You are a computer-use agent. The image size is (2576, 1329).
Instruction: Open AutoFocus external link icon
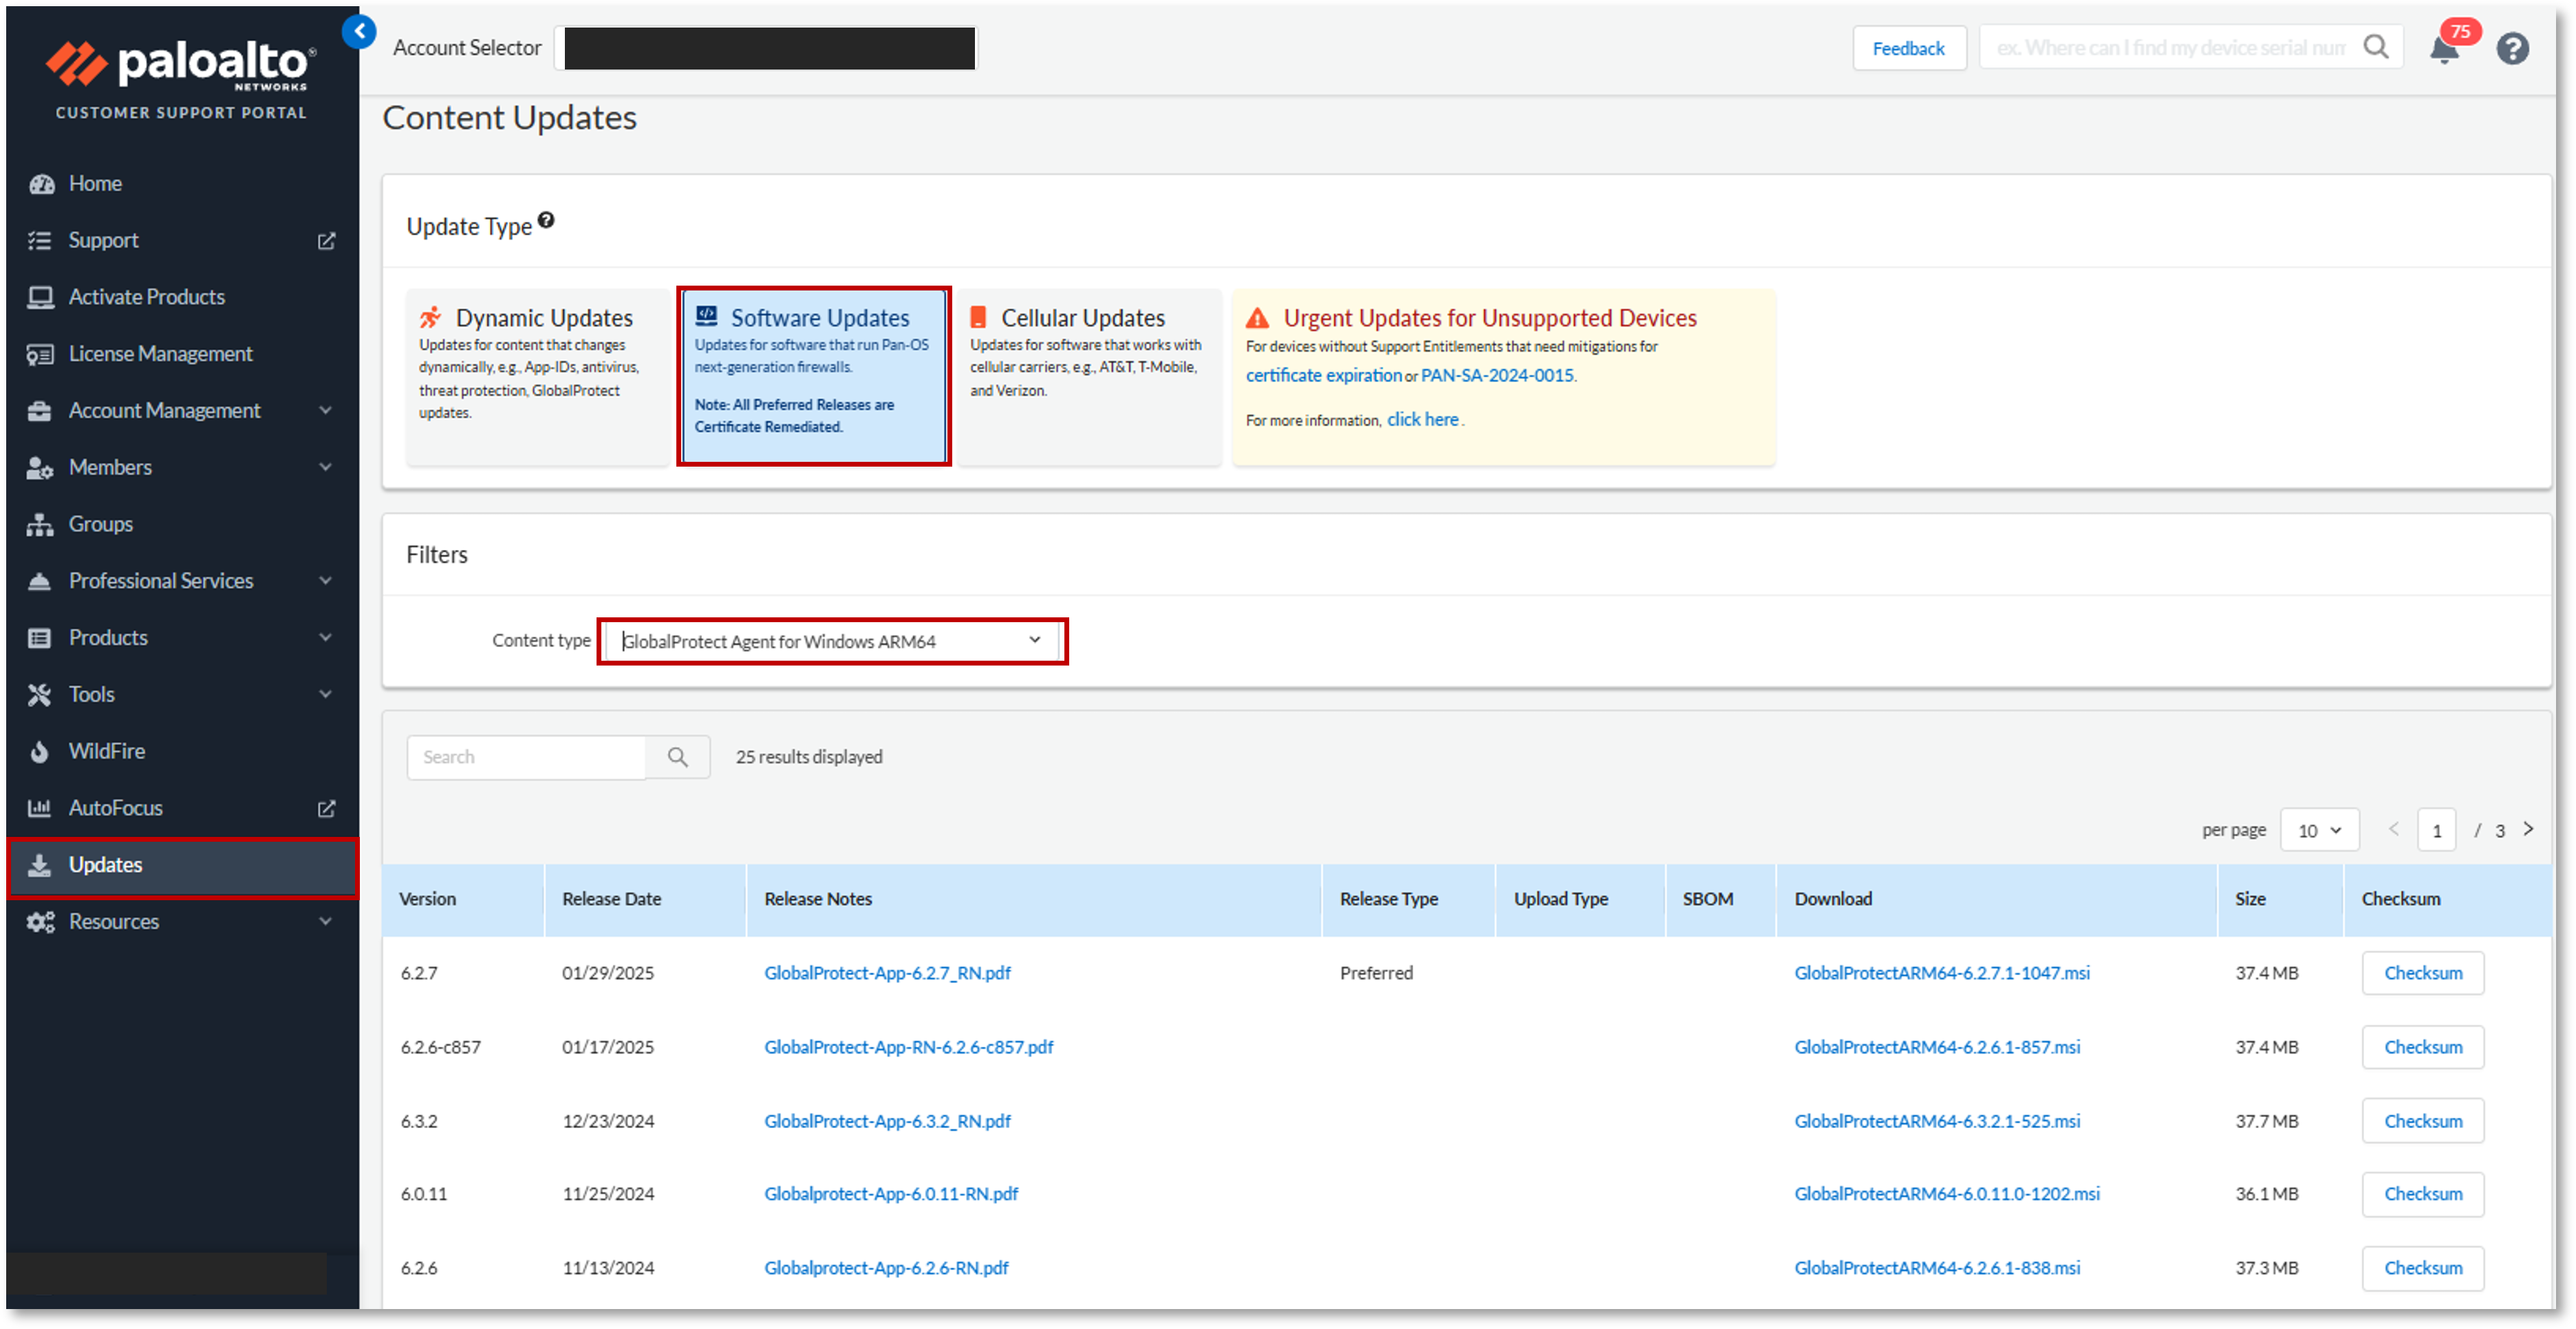[326, 808]
